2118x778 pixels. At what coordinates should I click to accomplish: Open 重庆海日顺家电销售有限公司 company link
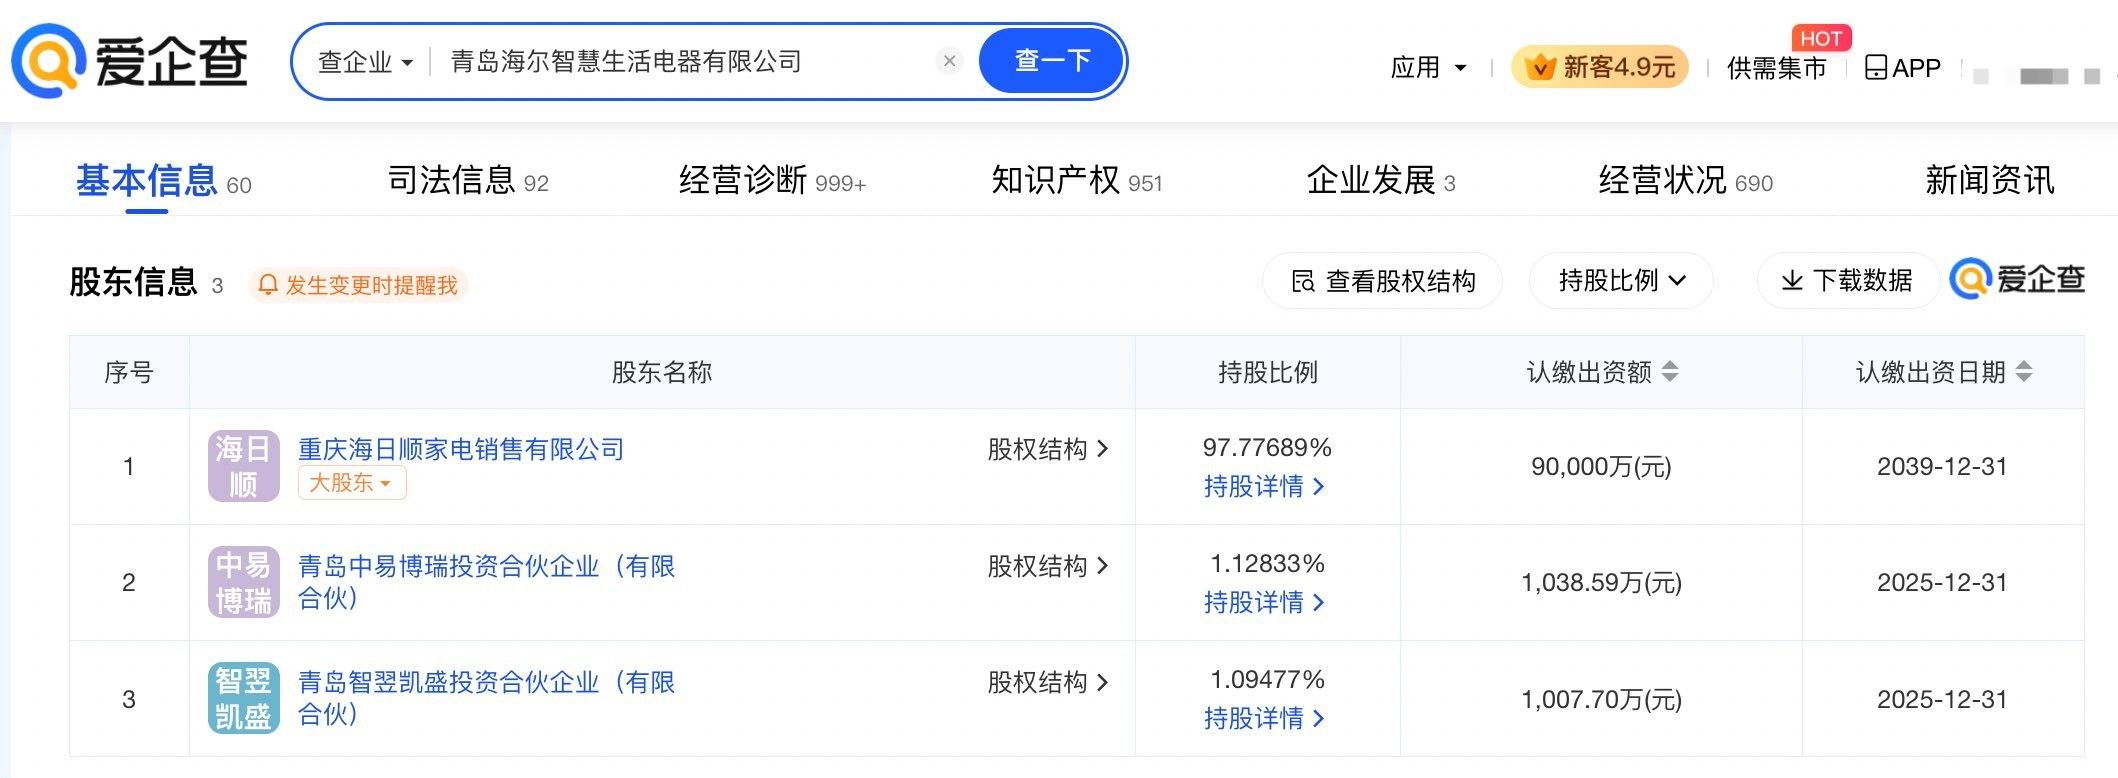click(461, 449)
